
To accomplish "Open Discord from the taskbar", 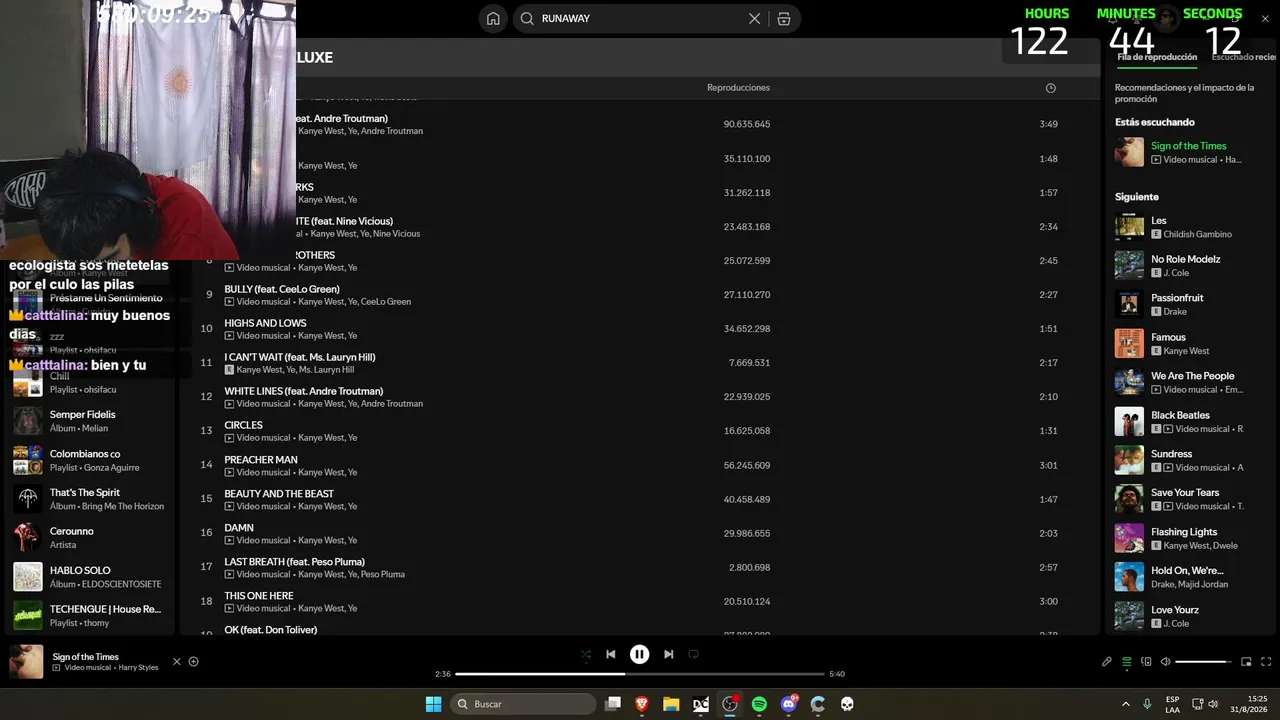I will (789, 704).
